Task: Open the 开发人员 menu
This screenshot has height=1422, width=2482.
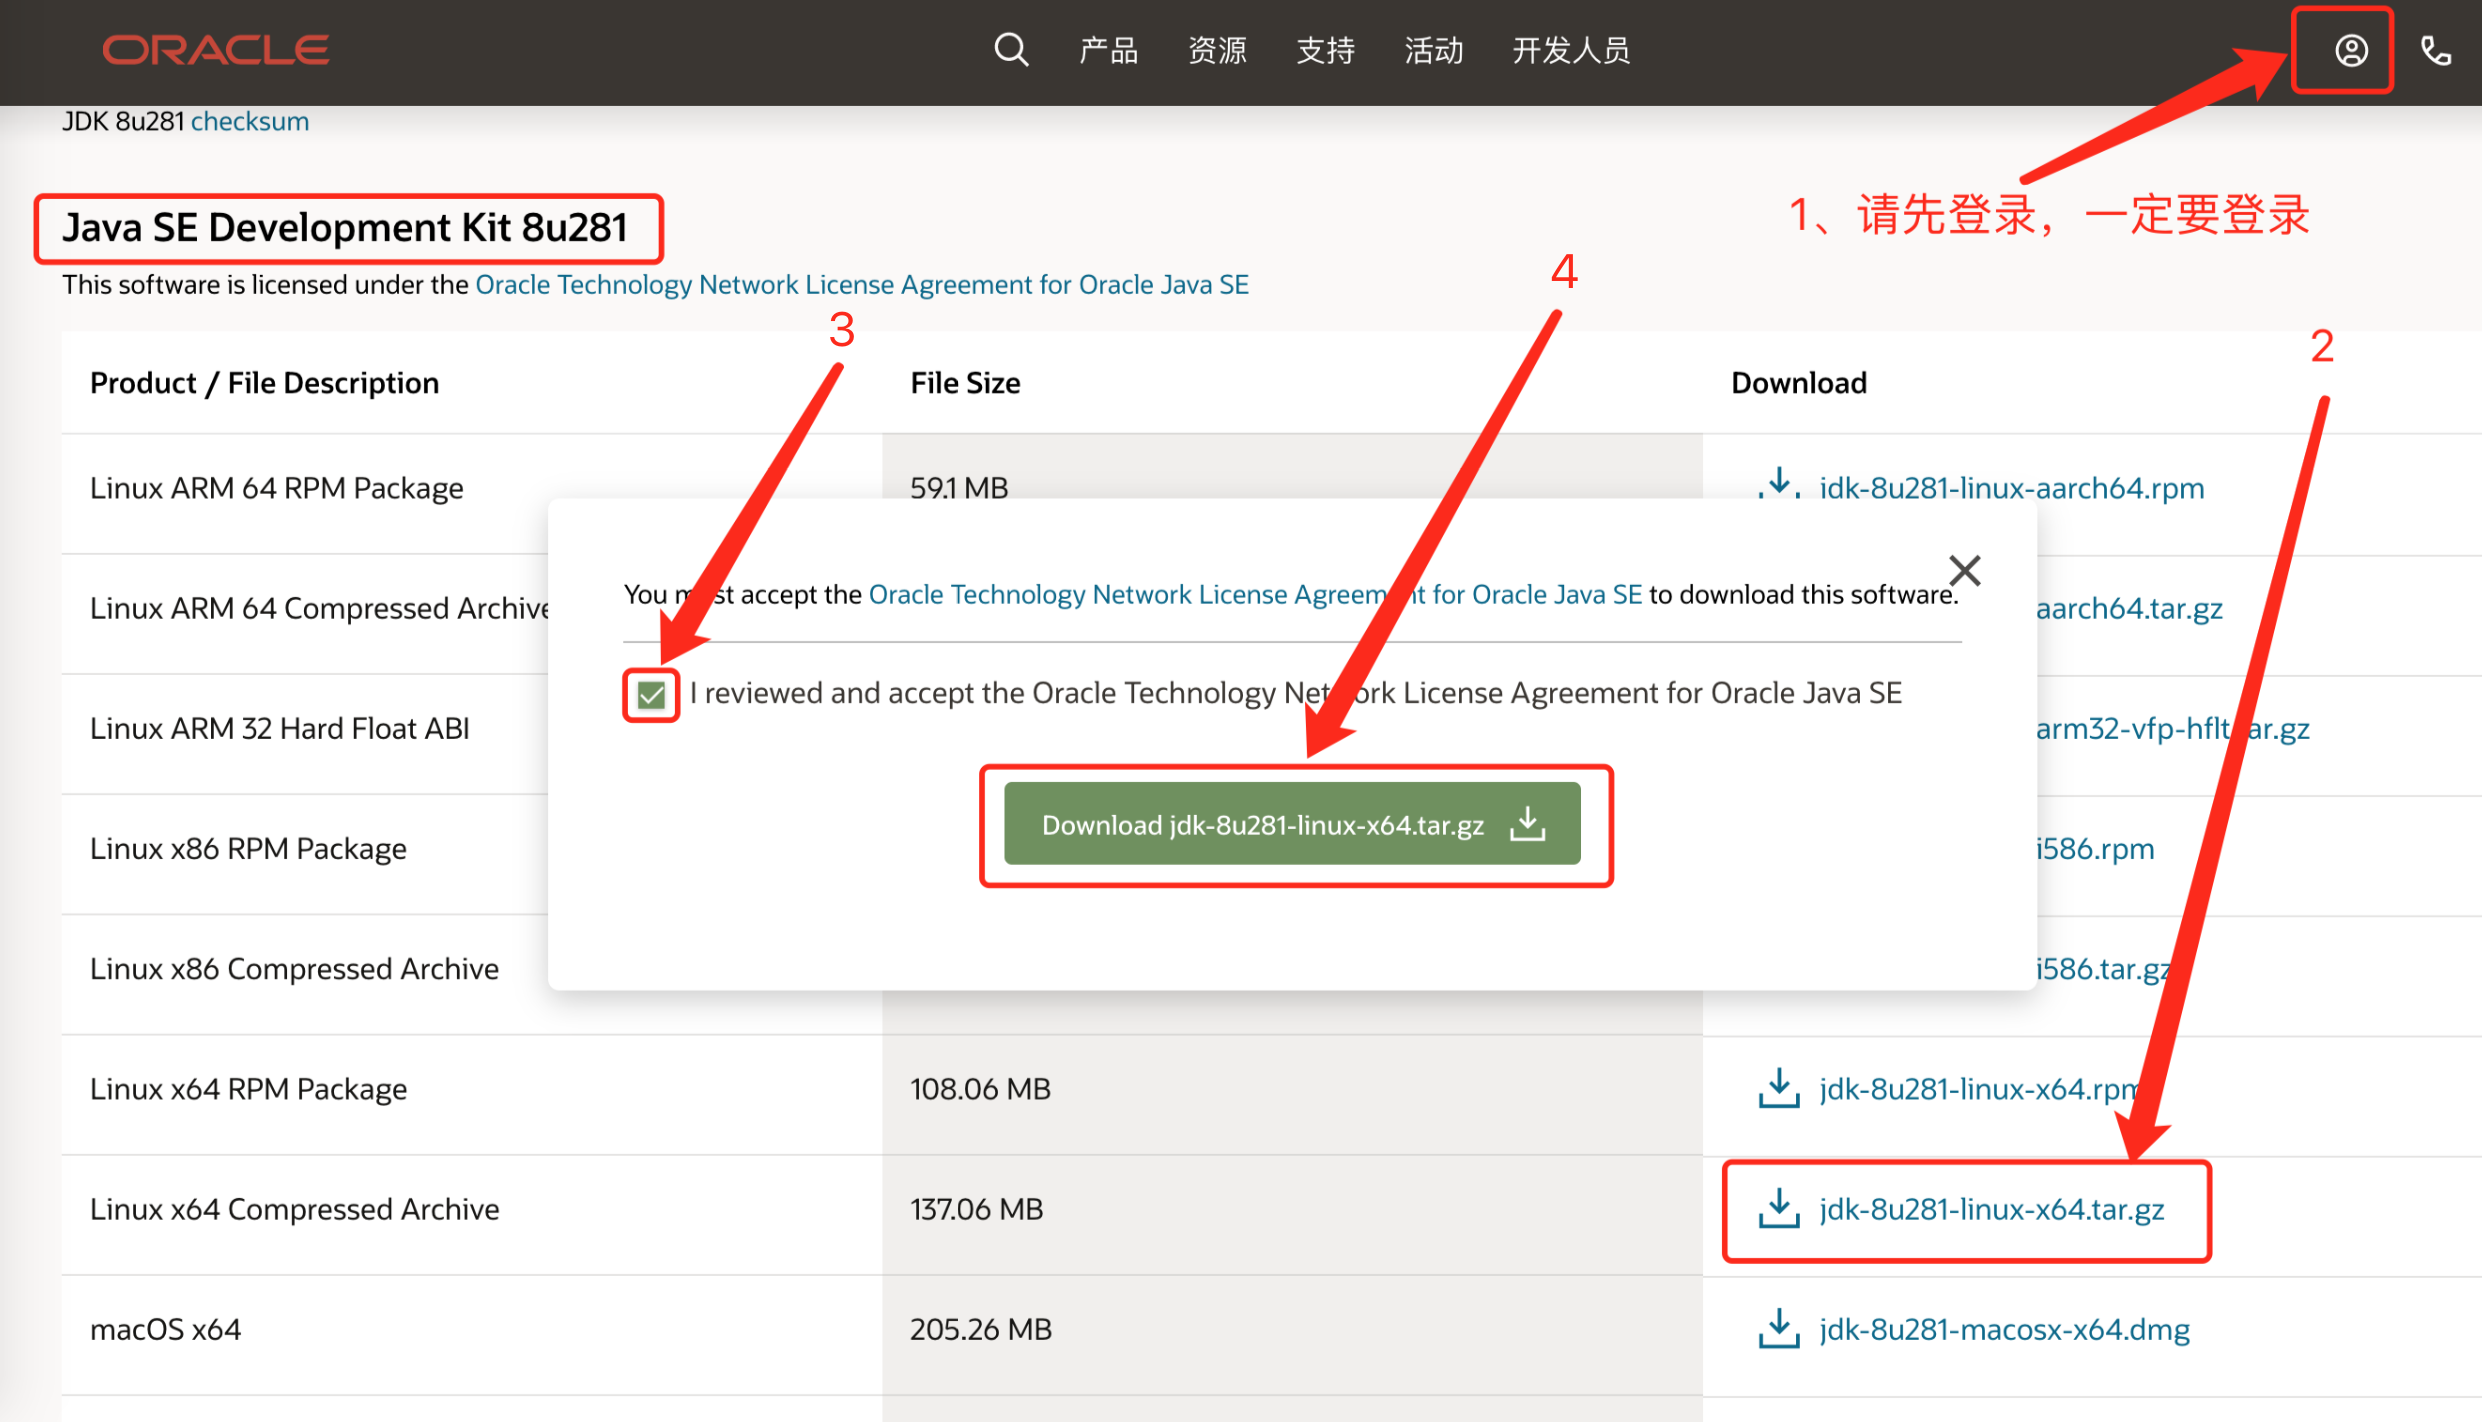Action: [1570, 50]
